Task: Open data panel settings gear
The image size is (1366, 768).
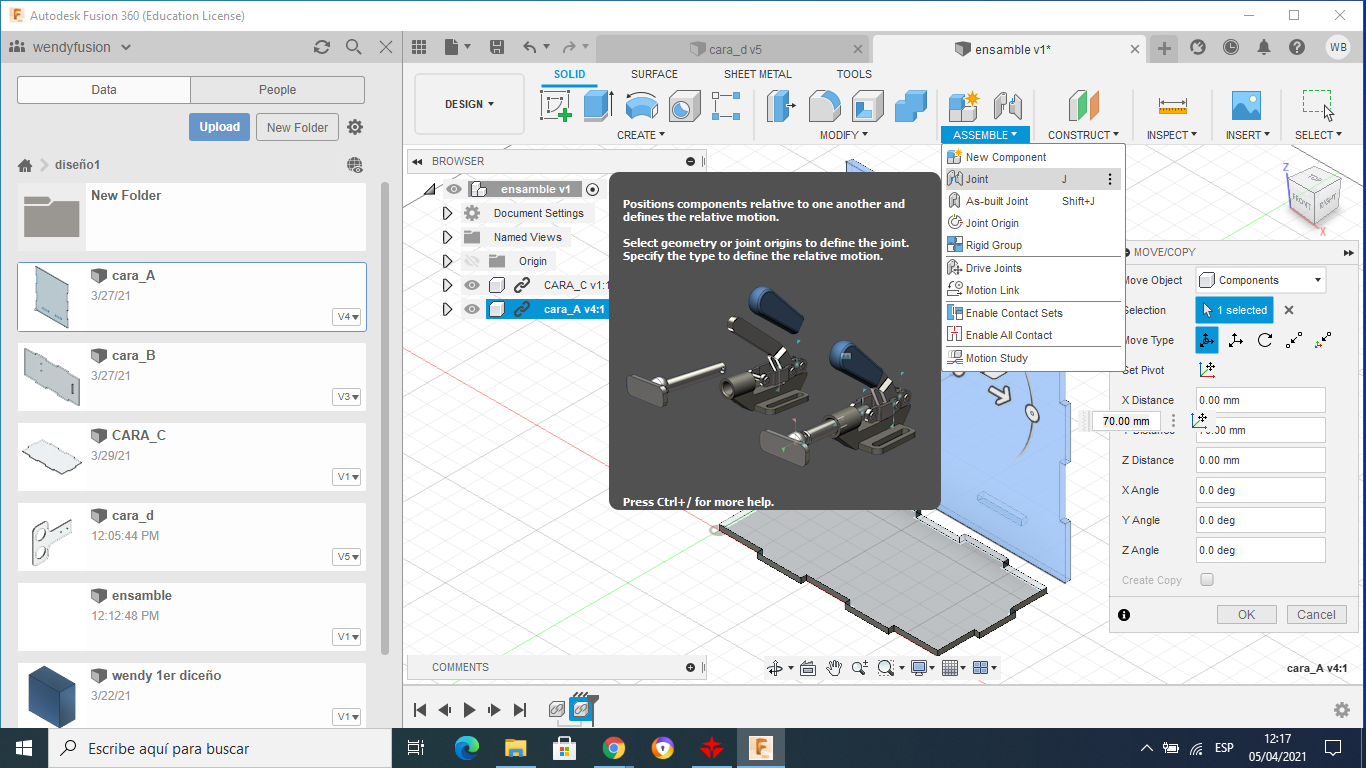Action: coord(355,127)
